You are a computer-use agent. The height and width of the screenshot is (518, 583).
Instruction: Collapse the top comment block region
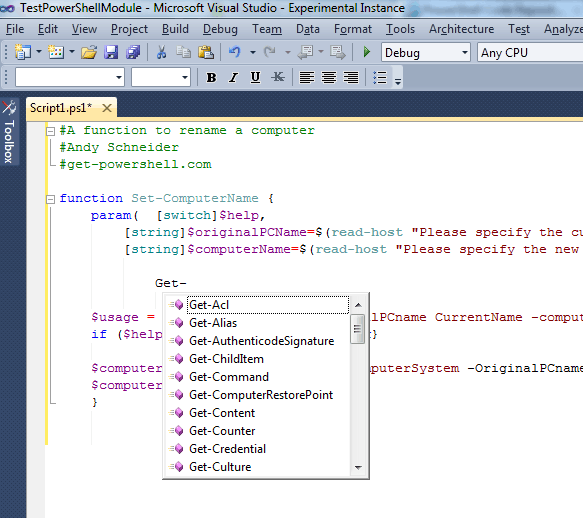[x=51, y=131]
